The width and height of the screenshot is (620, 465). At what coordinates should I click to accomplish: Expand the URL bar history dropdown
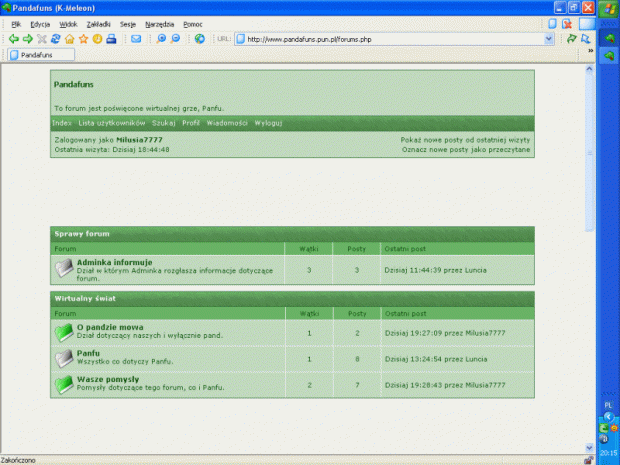point(549,39)
